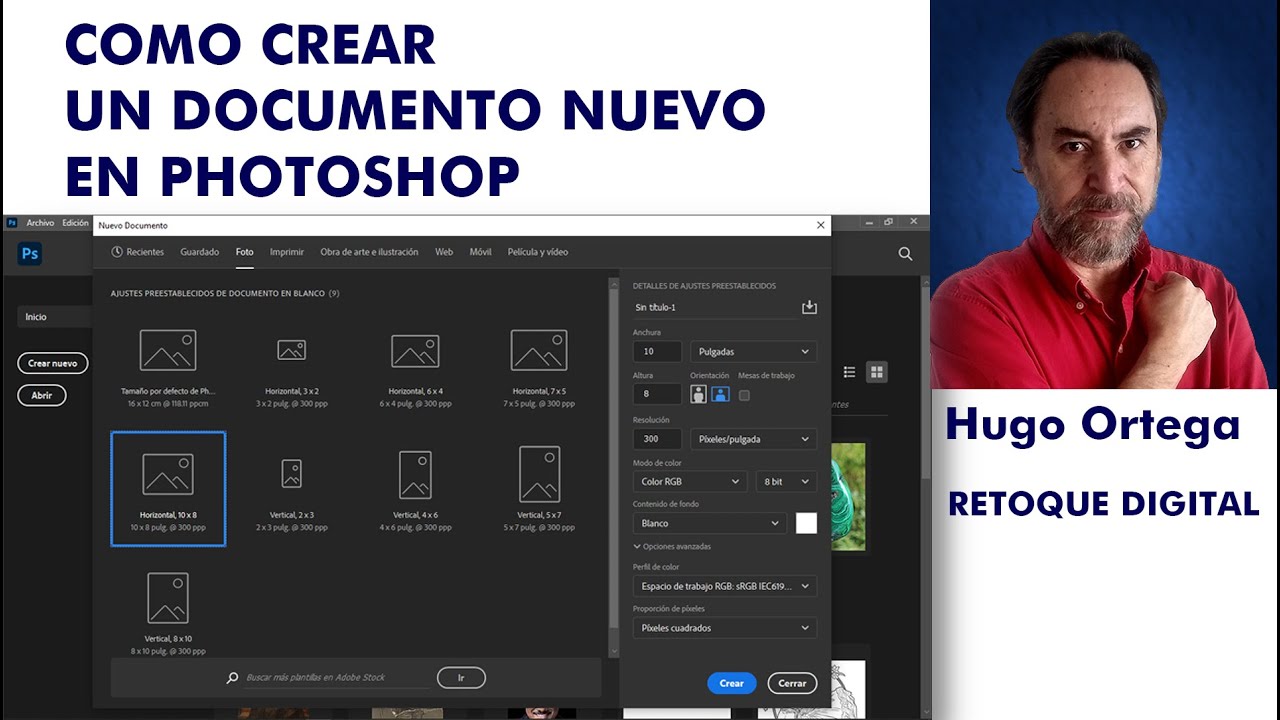The height and width of the screenshot is (720, 1280).
Task: Switch to the Móvil tab
Action: (x=481, y=252)
